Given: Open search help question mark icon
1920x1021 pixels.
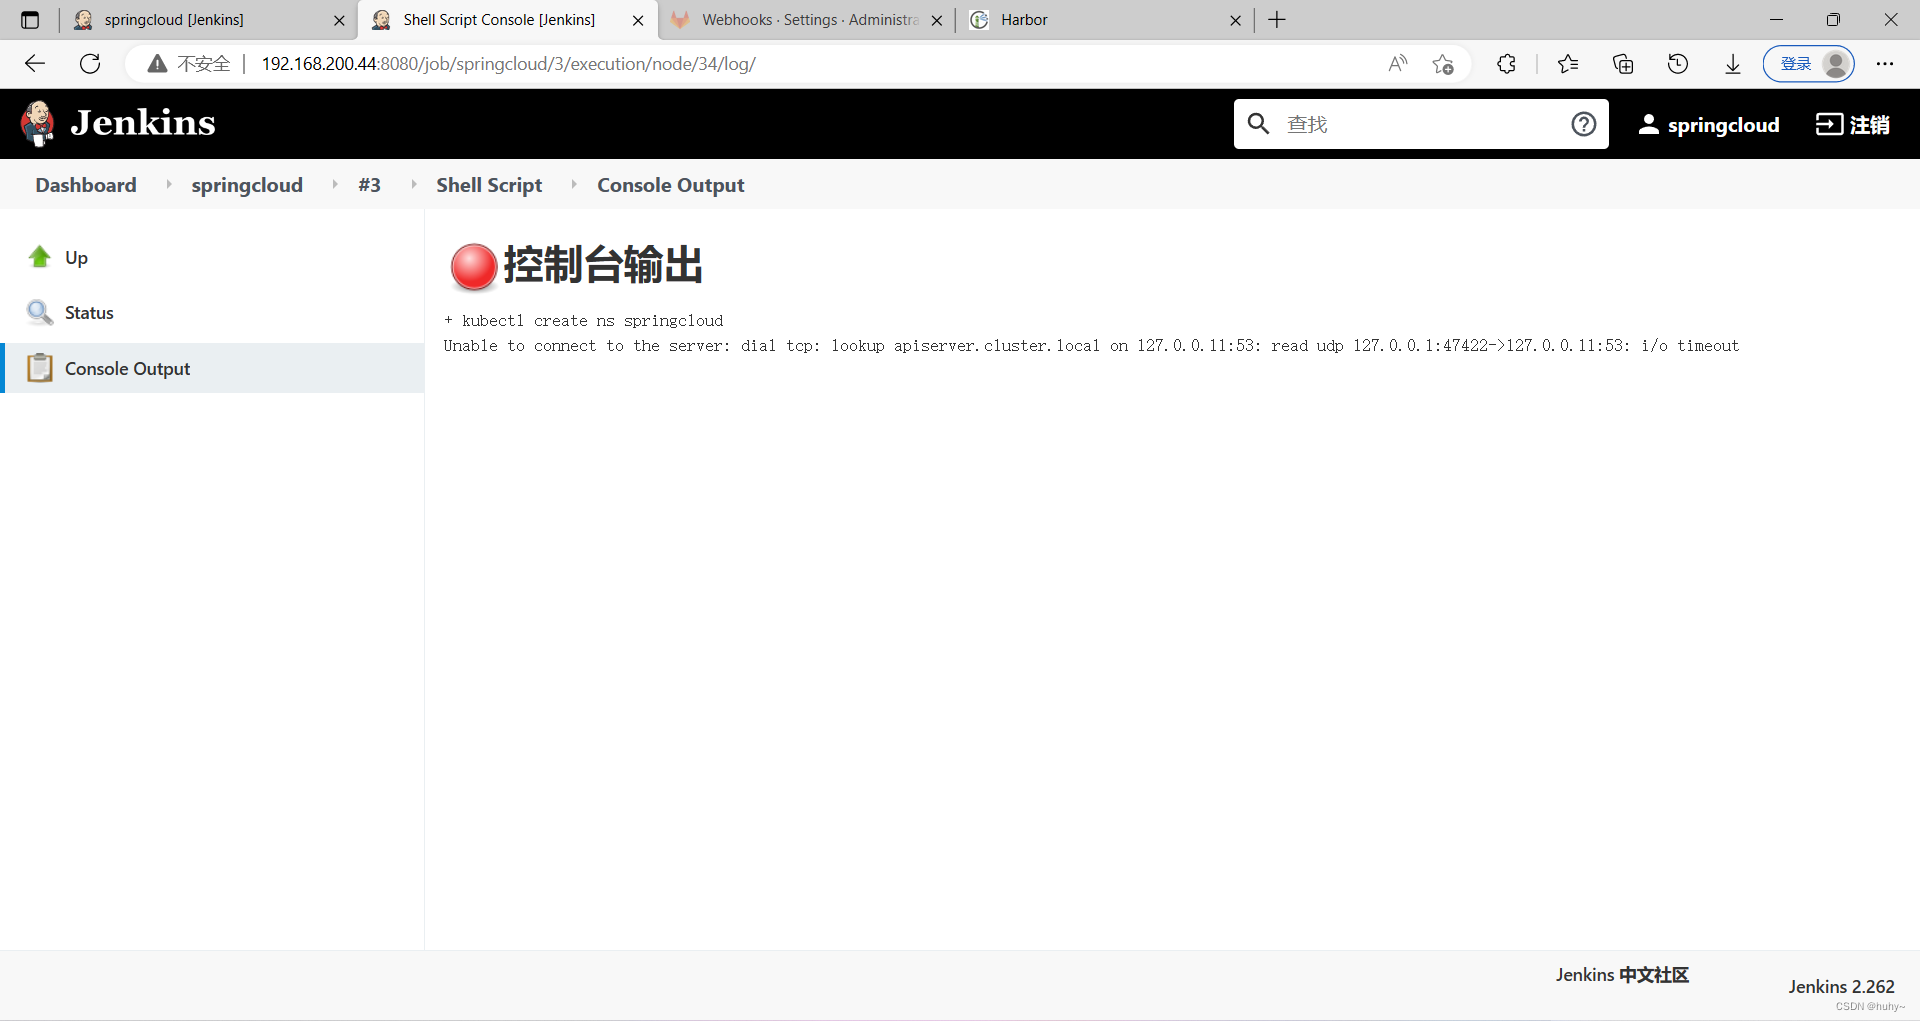Looking at the screenshot, I should click(x=1583, y=124).
